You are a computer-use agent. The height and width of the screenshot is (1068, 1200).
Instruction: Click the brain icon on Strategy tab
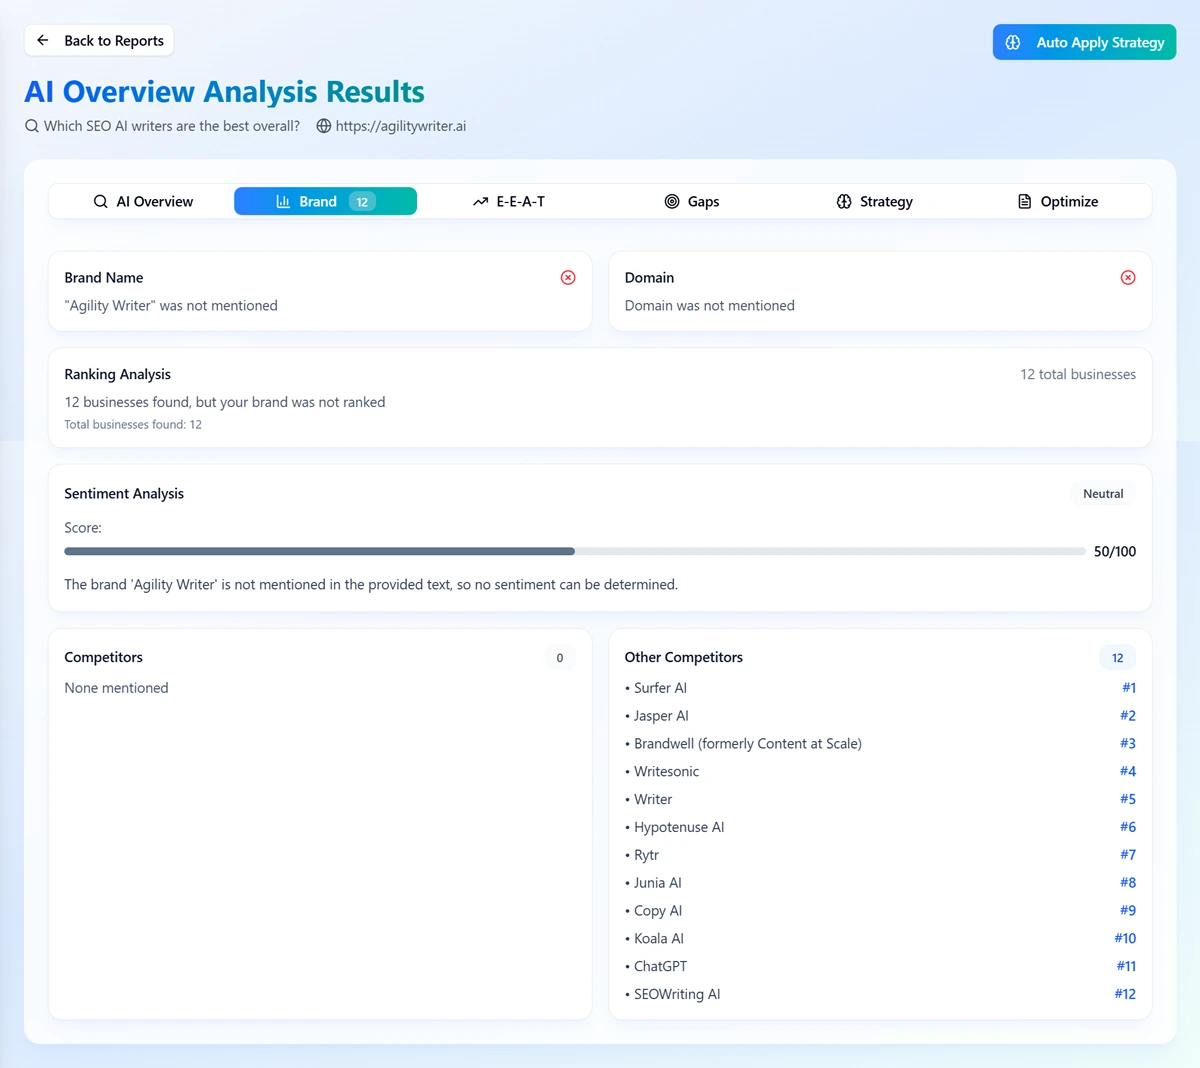click(x=844, y=201)
